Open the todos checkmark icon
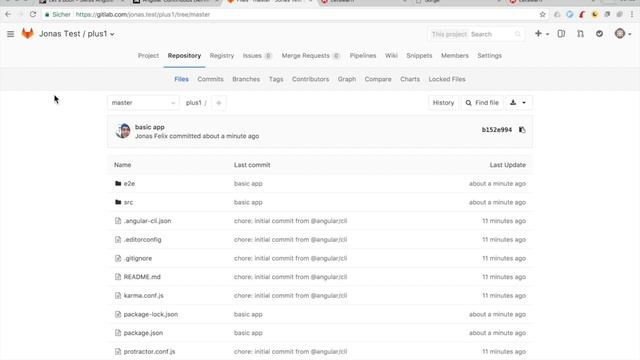640x360 pixels. click(x=599, y=34)
